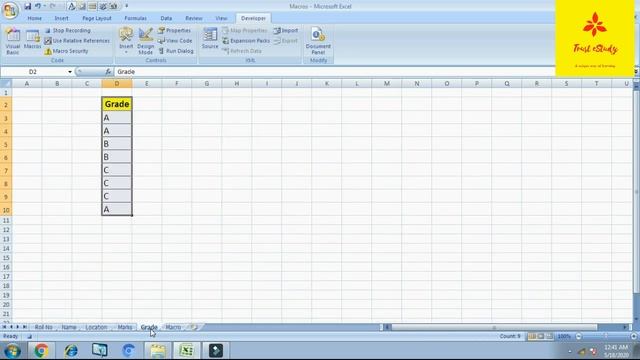Open the Page Layout ribbon tab

[97, 18]
